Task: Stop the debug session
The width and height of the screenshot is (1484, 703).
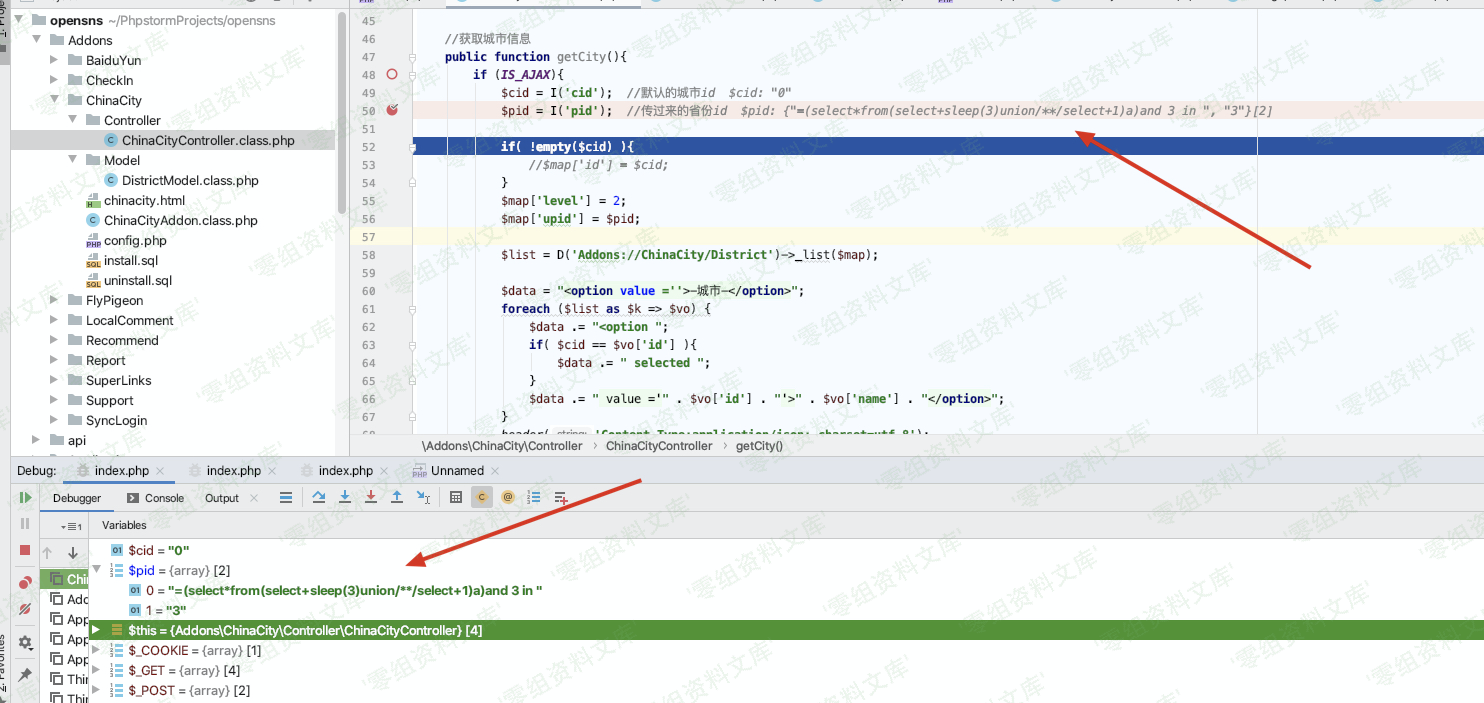Action: click(25, 550)
